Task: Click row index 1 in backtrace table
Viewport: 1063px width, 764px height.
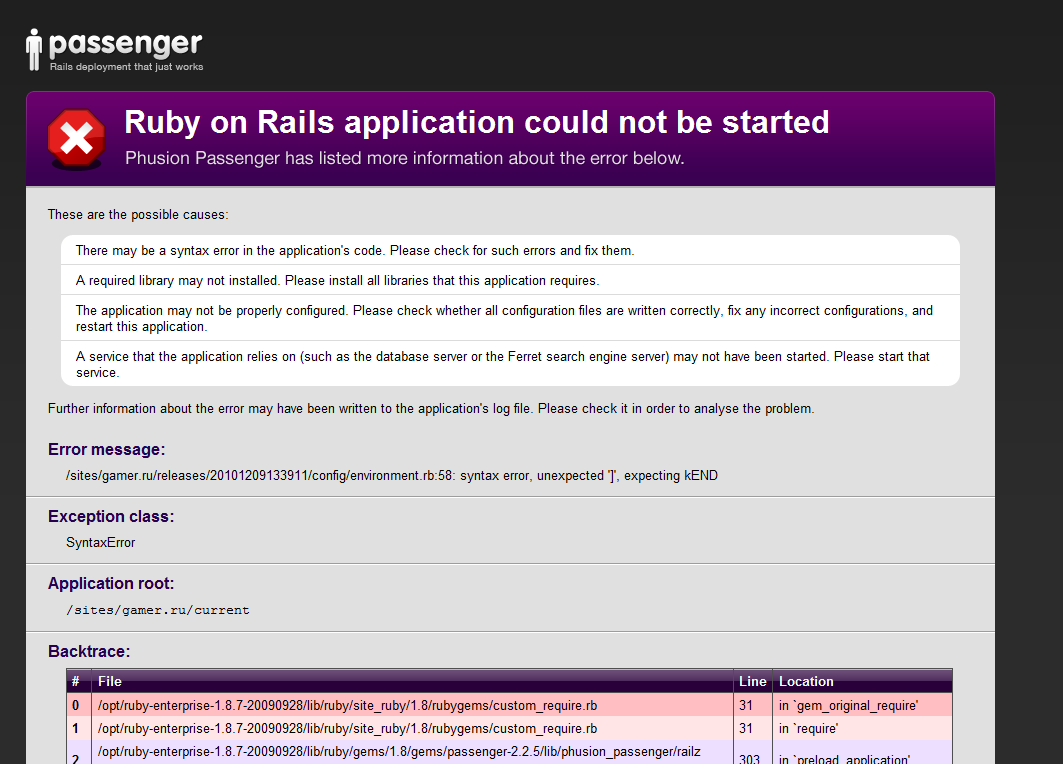Action: click(x=75, y=729)
